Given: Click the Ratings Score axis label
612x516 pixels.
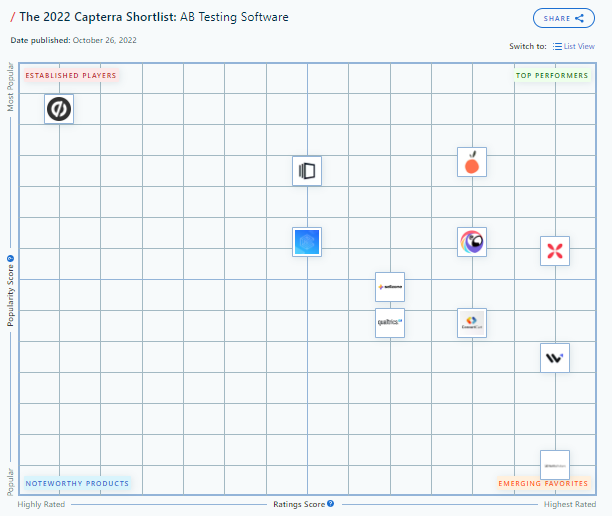Looking at the screenshot, I should click(299, 504).
